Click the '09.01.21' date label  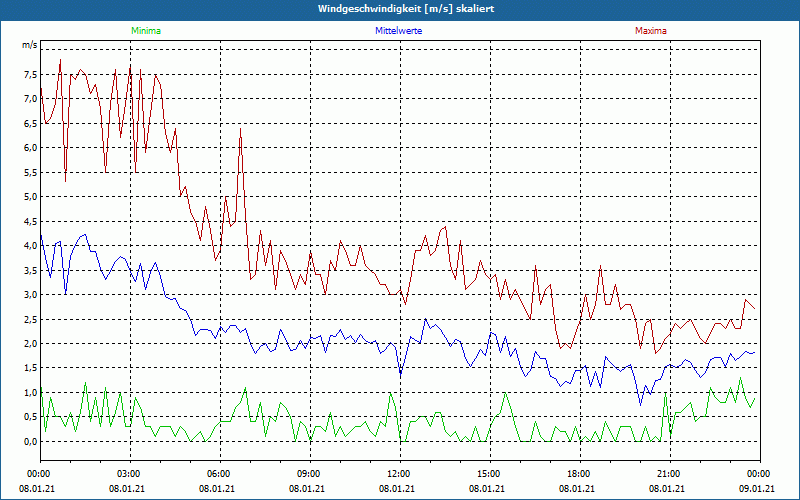point(757,488)
